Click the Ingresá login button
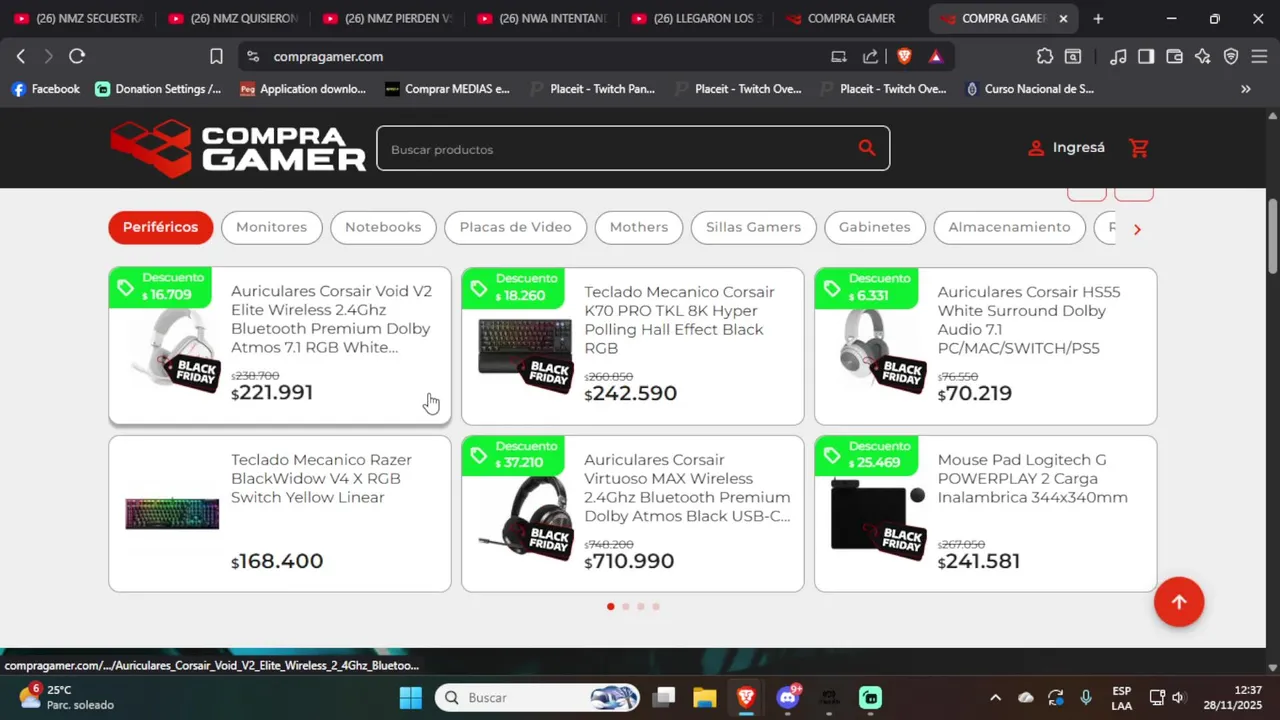The image size is (1280, 720). pos(1067,148)
